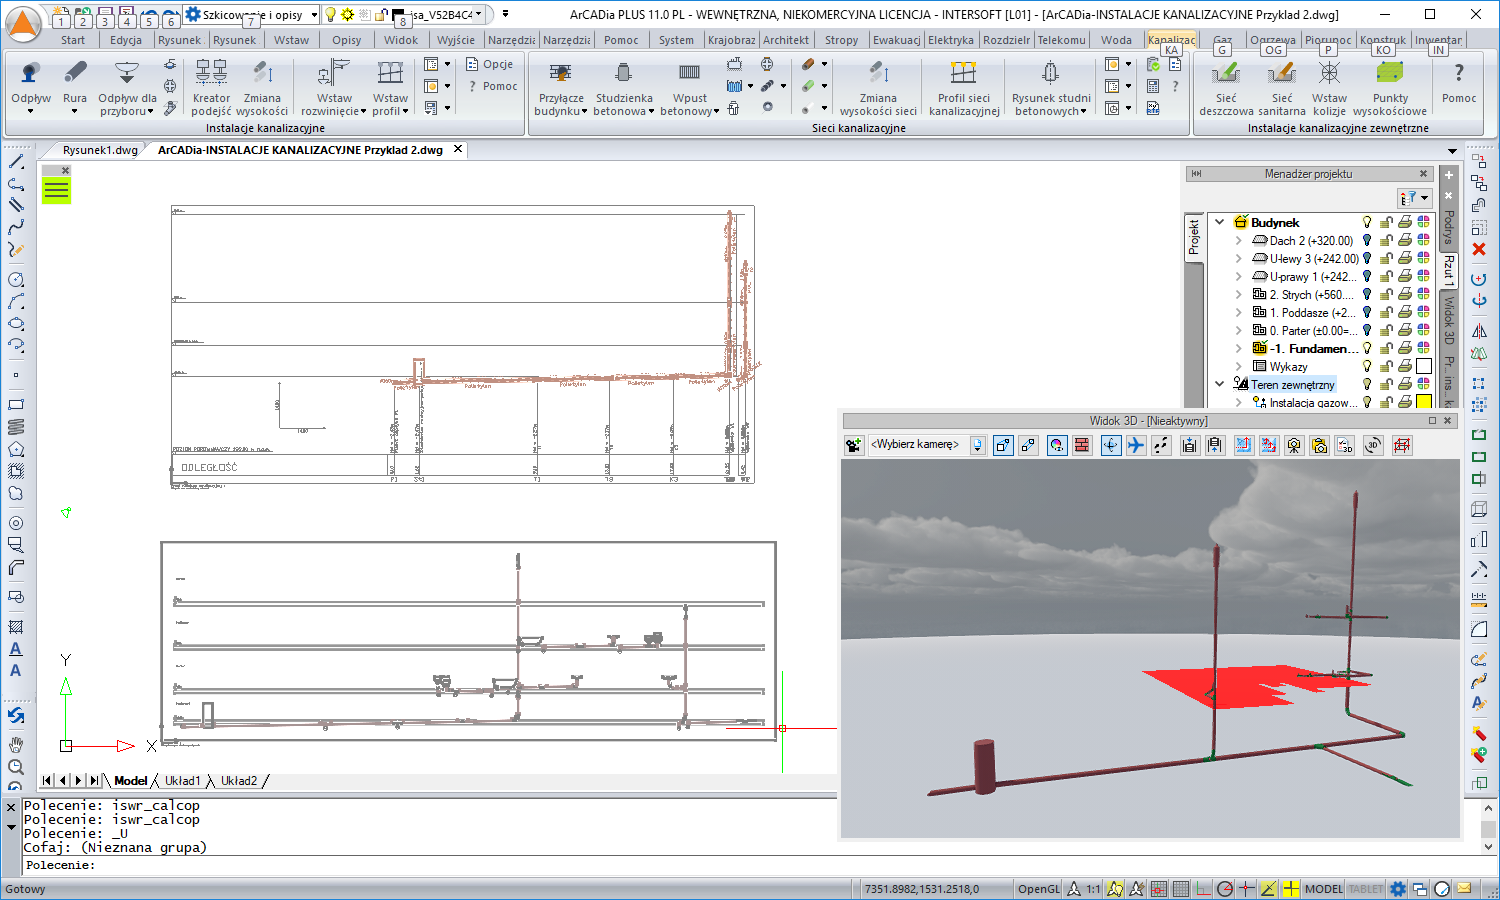Screen dimensions: 1500x900
Task: Click the 3D rotate icon in Widok 3D
Action: (x=1373, y=445)
